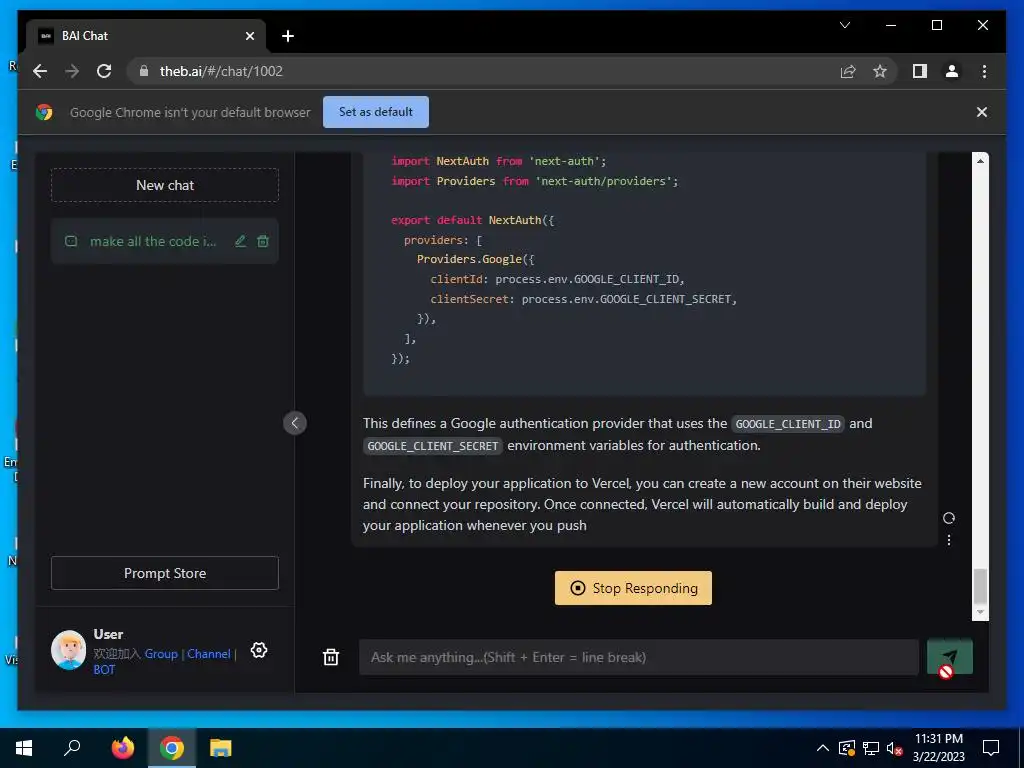Open the Chrome profile icon
1024x768 pixels.
[952, 71]
